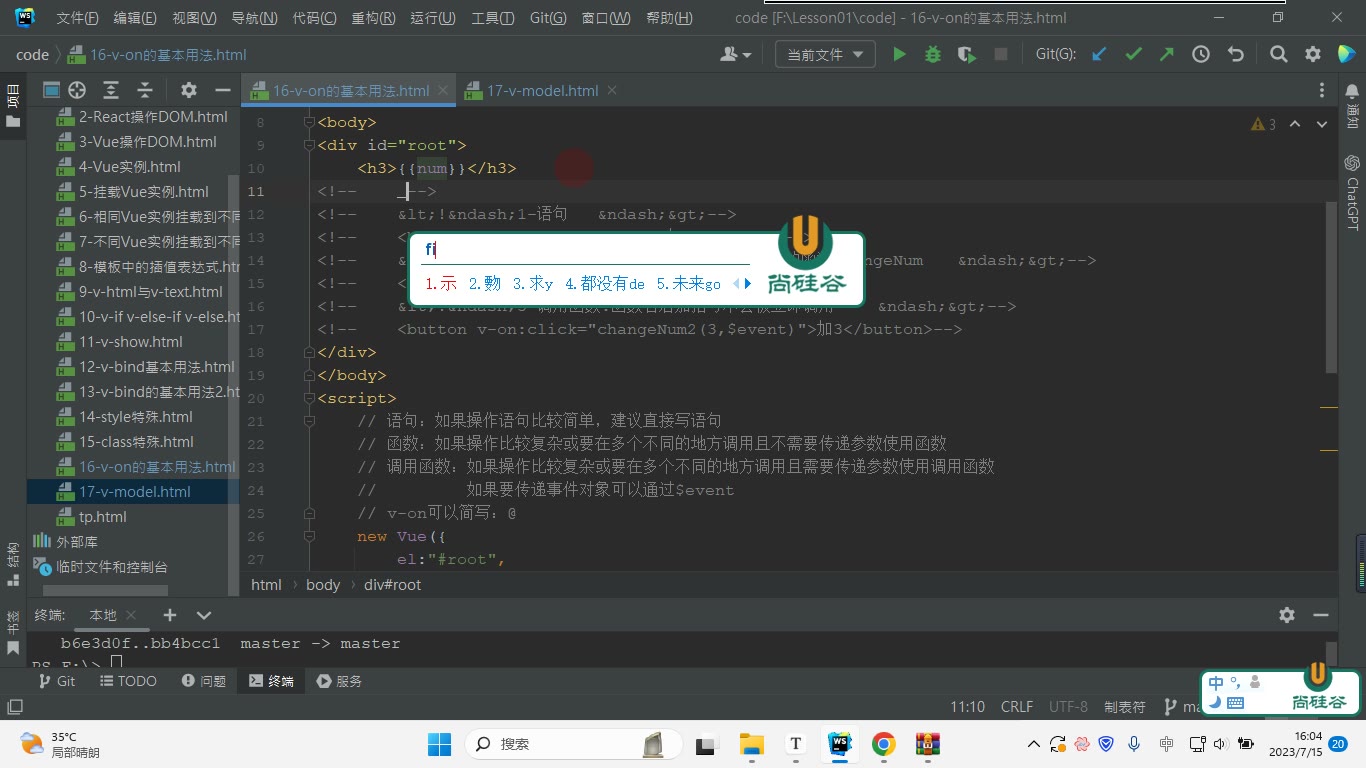
Task: Add a new terminal session with plus icon
Action: pos(170,615)
